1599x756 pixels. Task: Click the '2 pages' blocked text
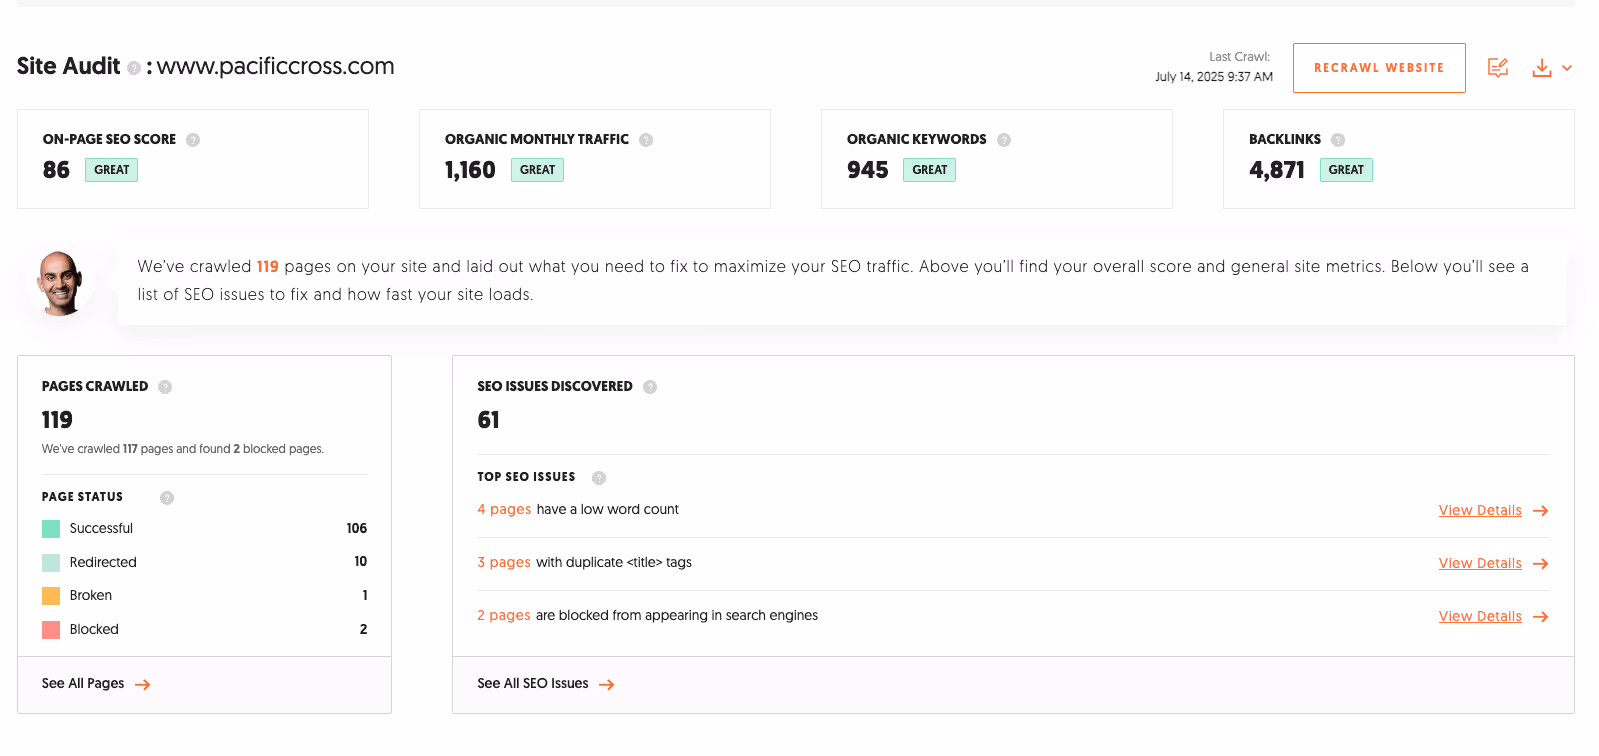tap(504, 615)
